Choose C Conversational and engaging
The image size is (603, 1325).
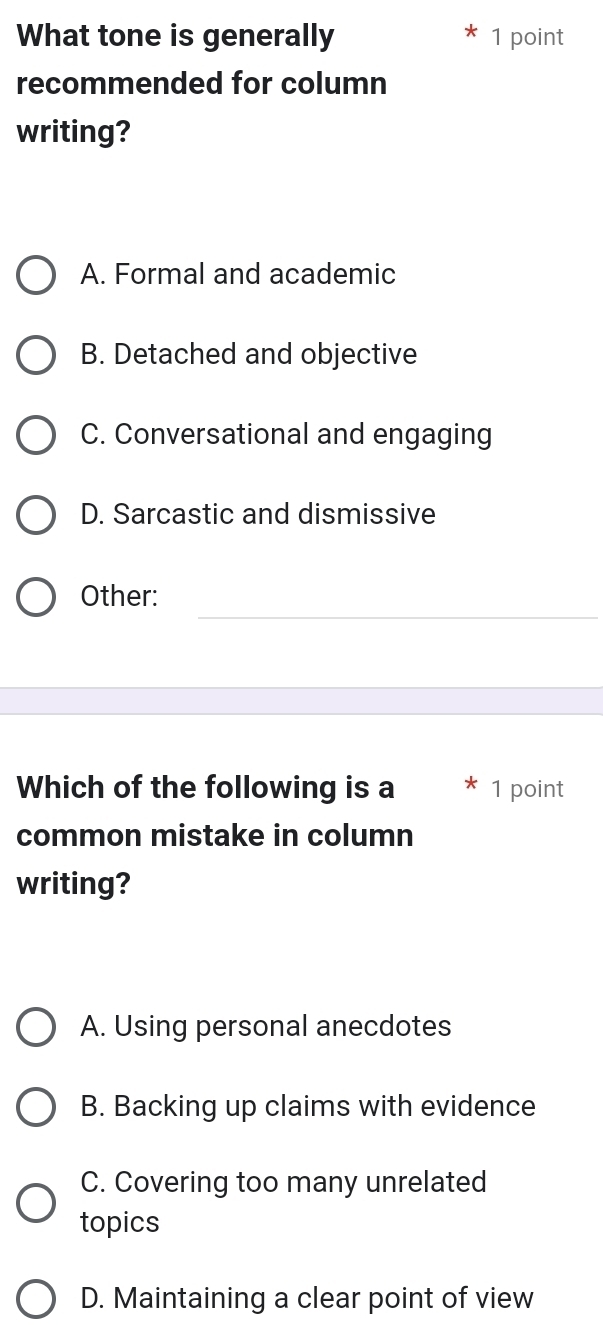(36, 435)
